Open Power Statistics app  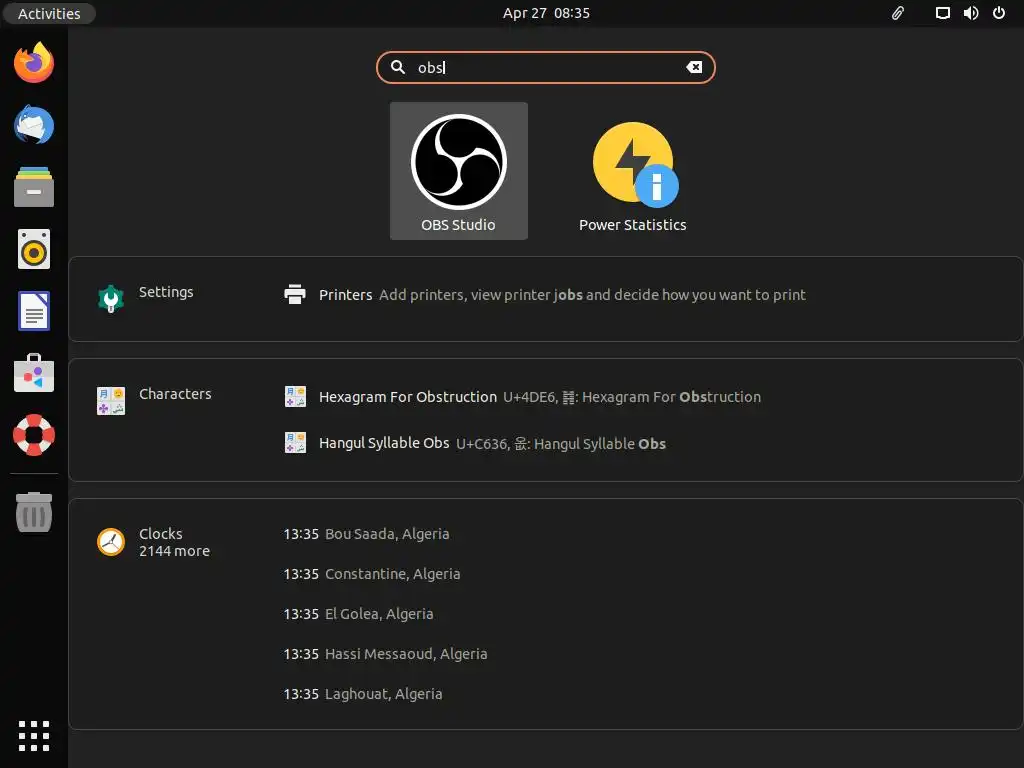click(x=632, y=170)
